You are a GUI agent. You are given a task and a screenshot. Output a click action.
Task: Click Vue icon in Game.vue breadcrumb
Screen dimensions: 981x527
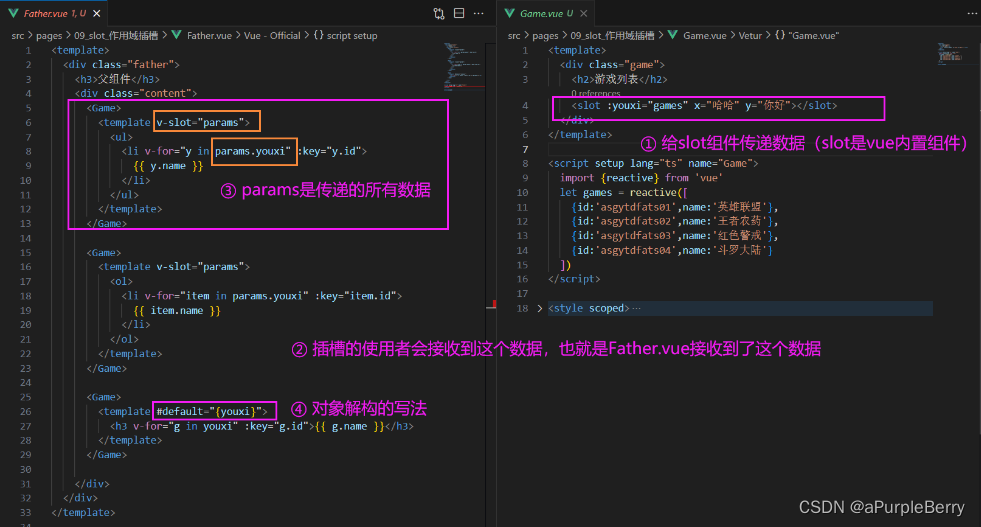[x=673, y=35]
